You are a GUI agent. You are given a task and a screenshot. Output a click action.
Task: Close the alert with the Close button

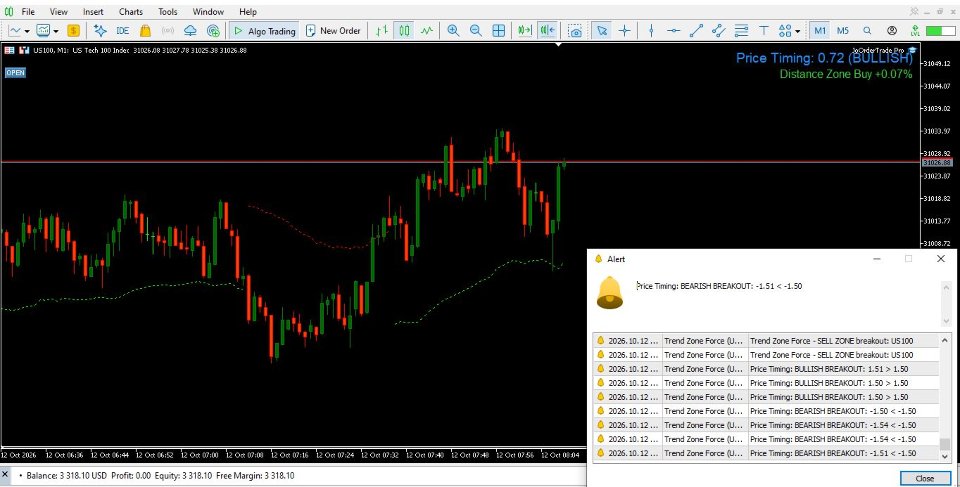pyautogui.click(x=924, y=478)
